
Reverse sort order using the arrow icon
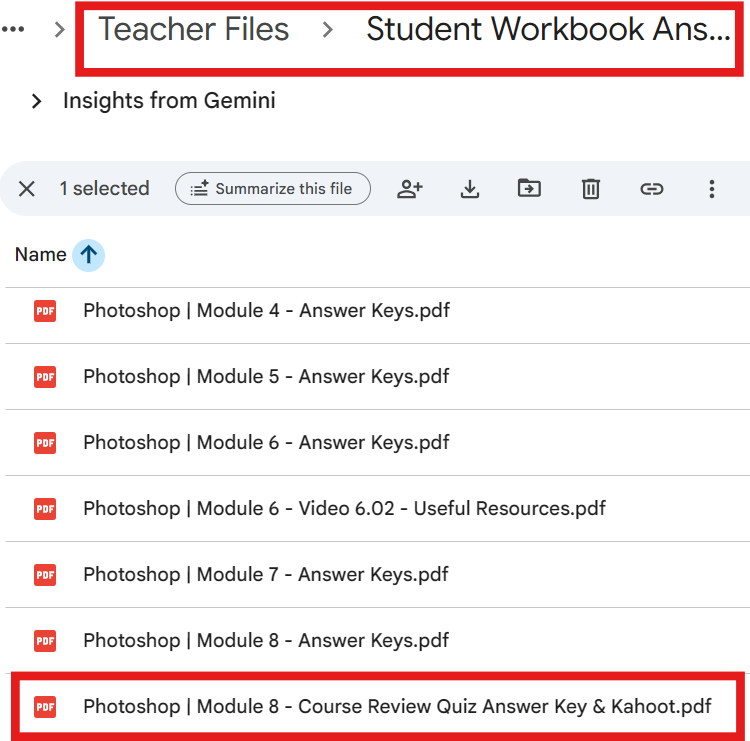coord(88,255)
